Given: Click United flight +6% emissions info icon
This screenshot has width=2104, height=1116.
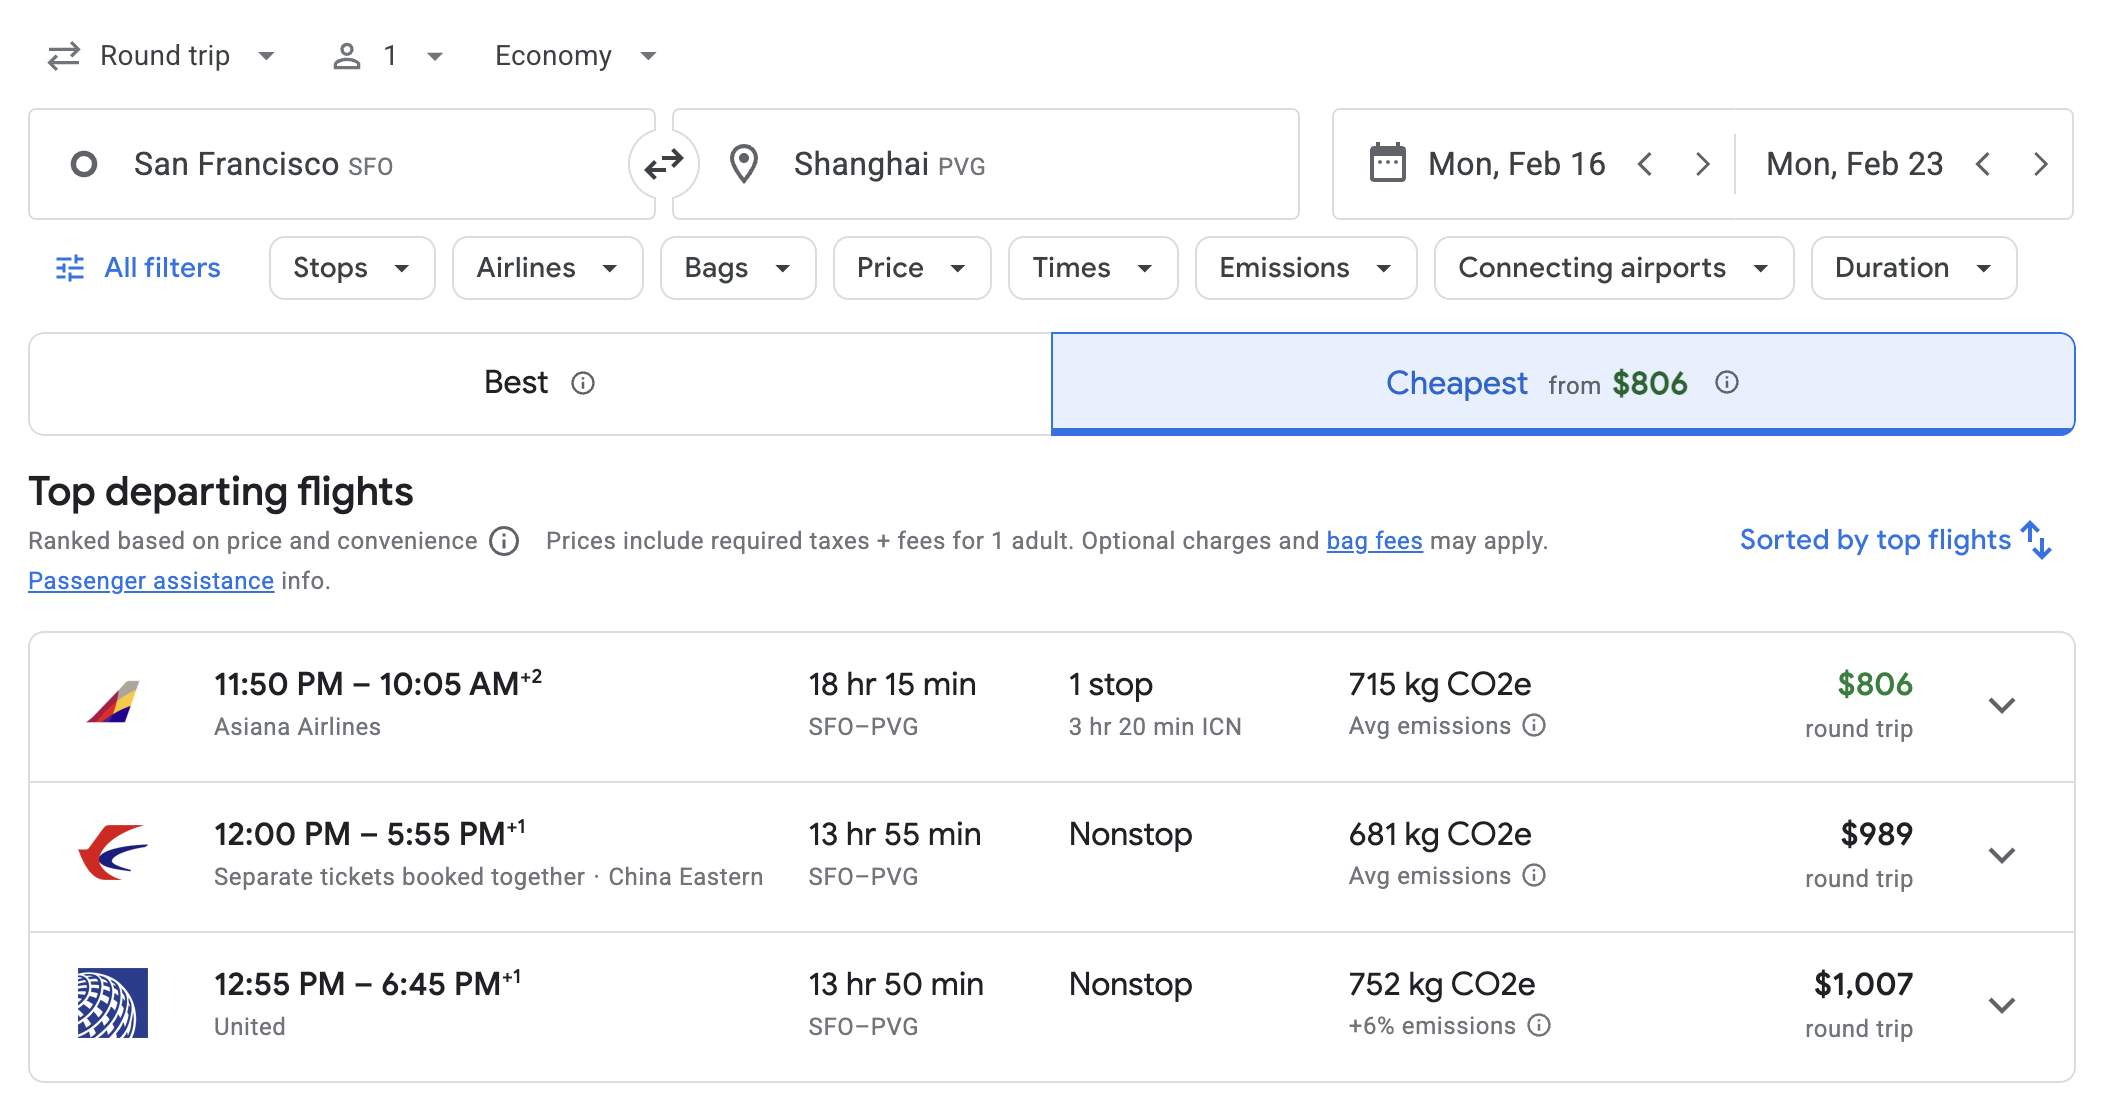Looking at the screenshot, I should [1540, 1026].
